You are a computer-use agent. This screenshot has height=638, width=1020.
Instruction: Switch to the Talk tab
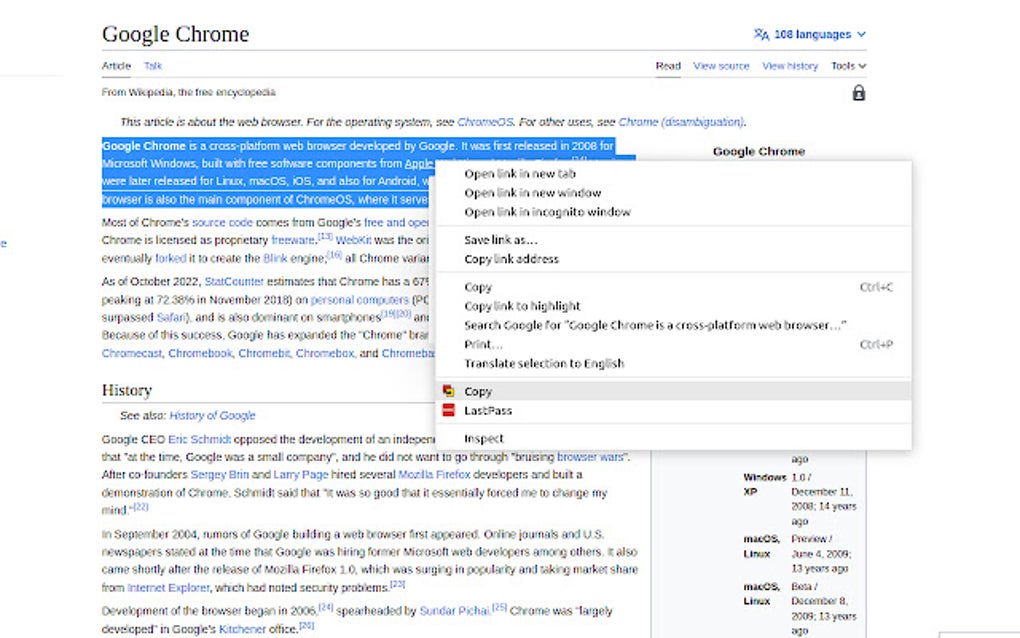(x=151, y=66)
